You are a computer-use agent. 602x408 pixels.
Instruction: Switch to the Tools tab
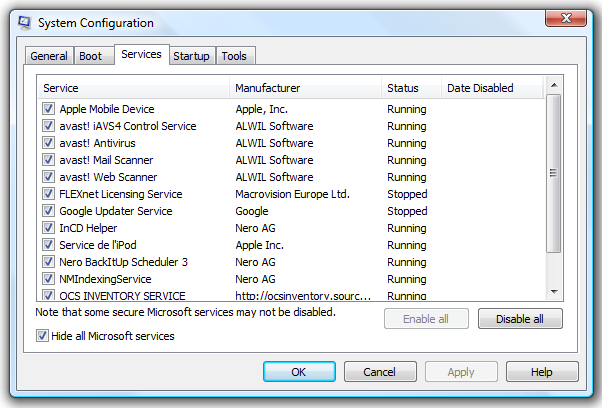pos(234,56)
